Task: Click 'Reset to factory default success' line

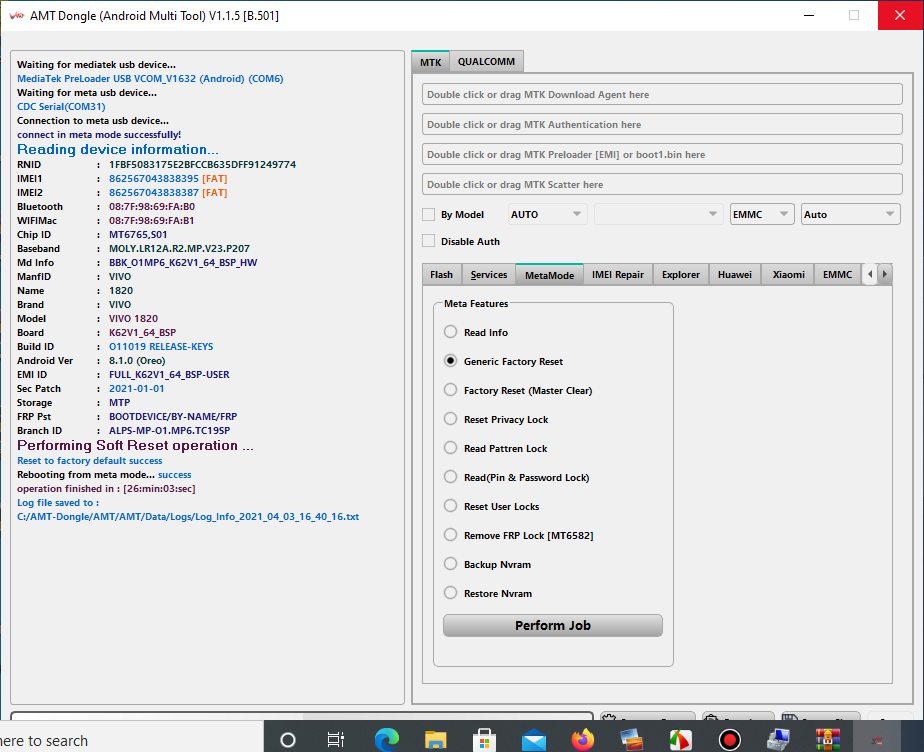Action: click(x=90, y=460)
